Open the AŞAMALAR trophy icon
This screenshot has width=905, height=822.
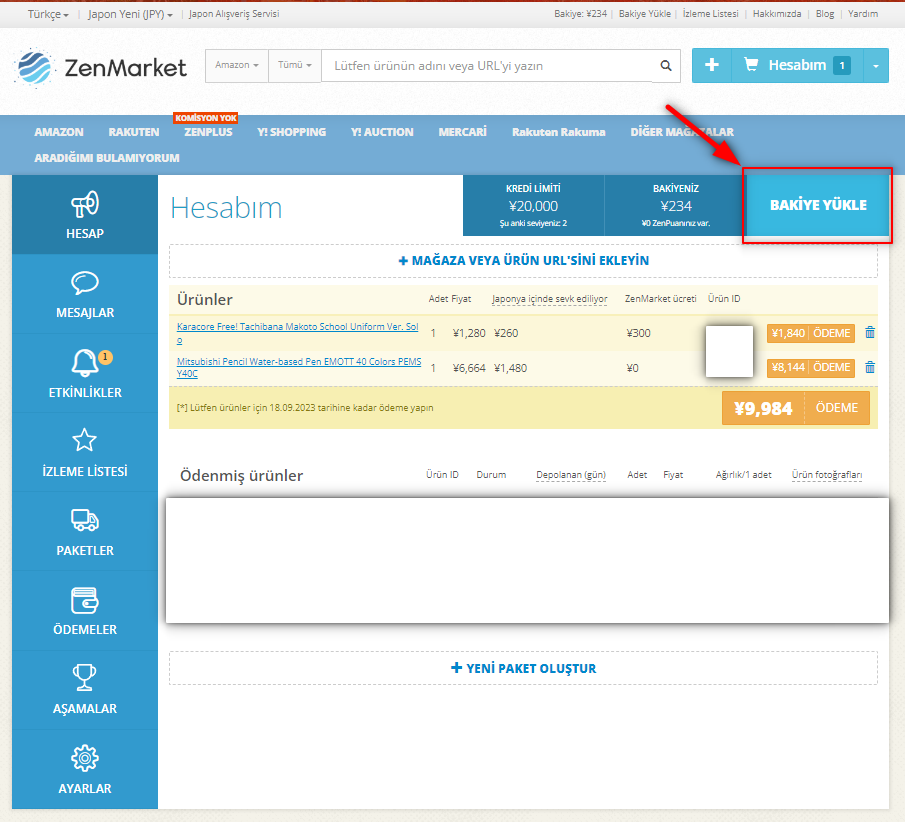pyautogui.click(x=85, y=678)
